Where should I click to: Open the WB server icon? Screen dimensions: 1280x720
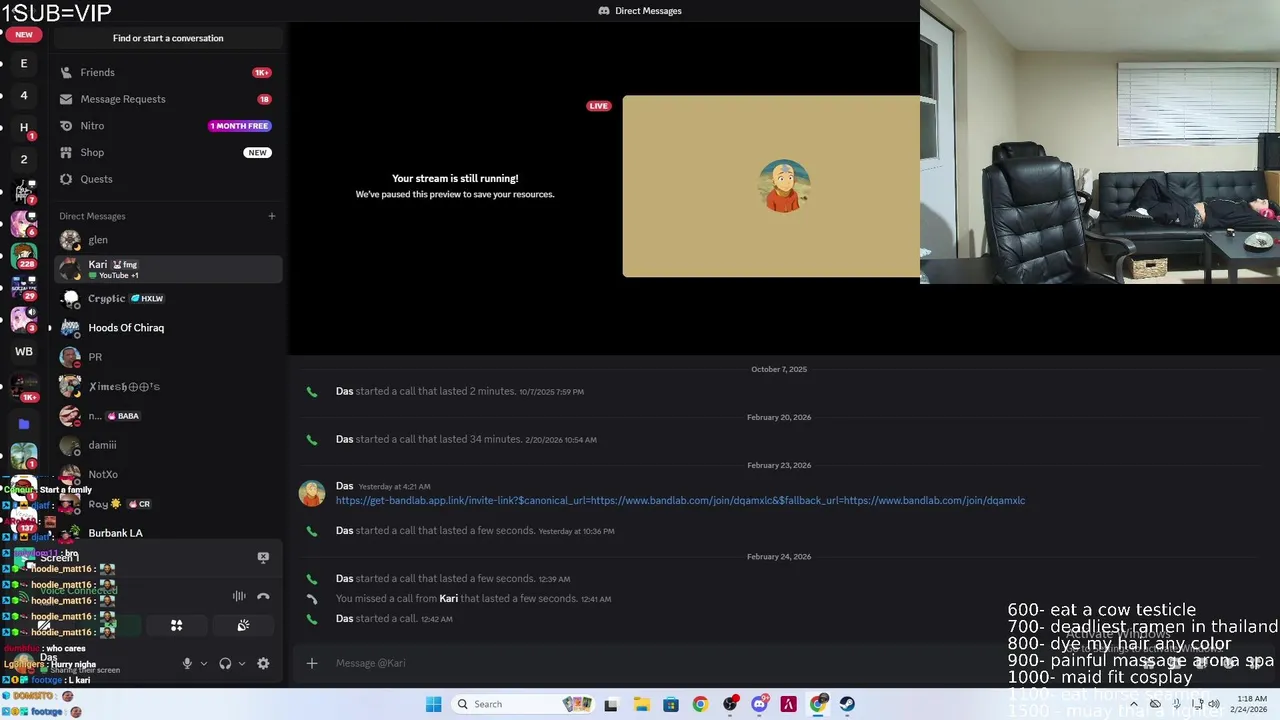pos(24,352)
